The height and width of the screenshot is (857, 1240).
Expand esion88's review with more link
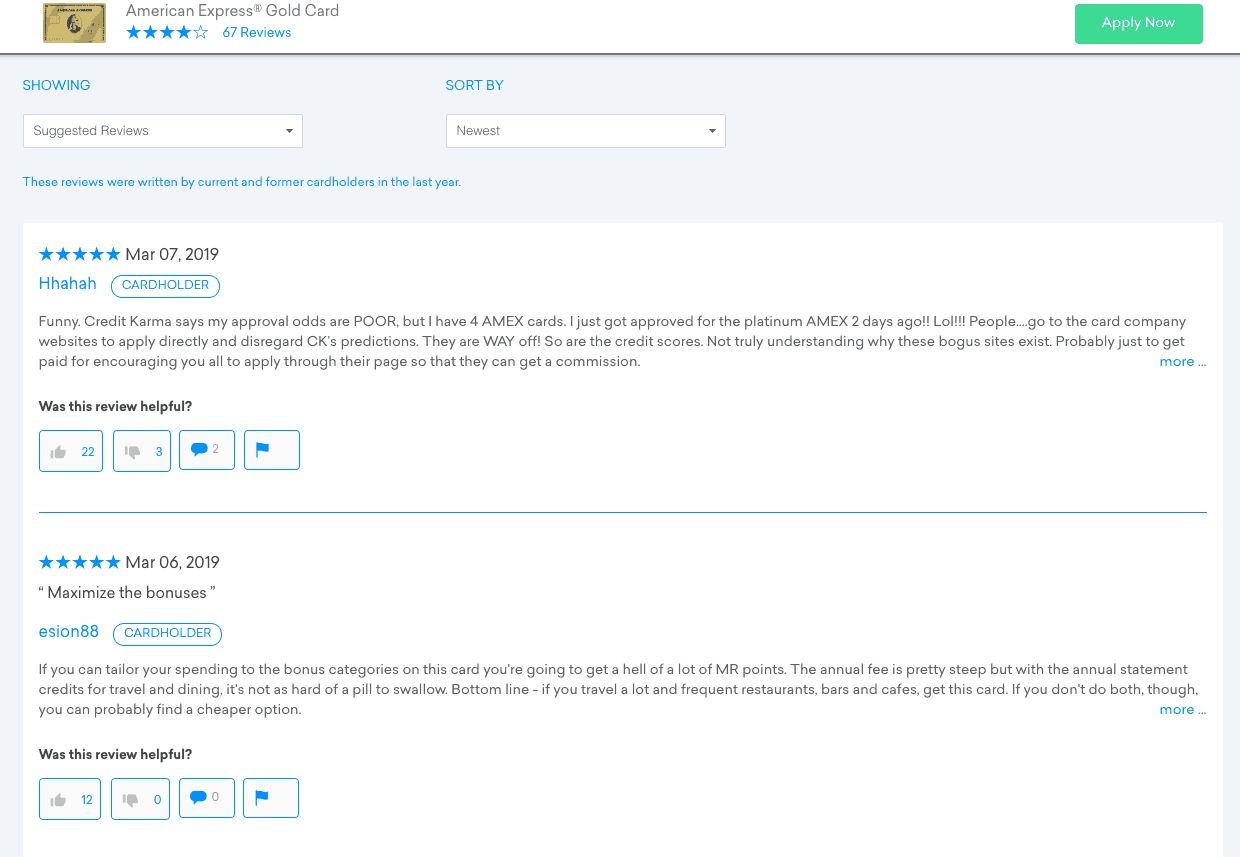click(1182, 710)
